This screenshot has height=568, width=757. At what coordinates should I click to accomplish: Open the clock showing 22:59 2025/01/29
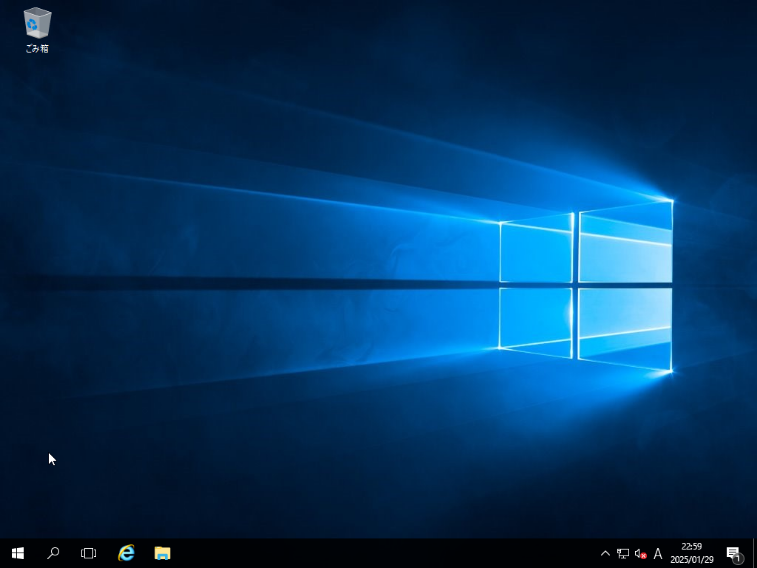692,553
